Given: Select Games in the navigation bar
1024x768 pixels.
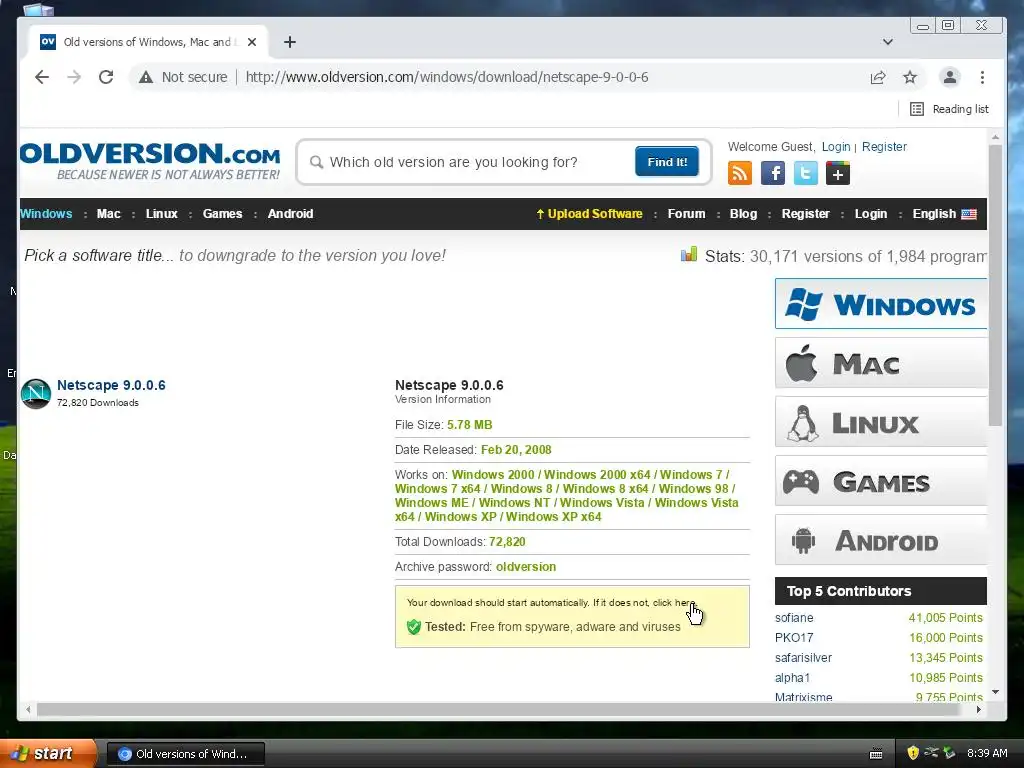Looking at the screenshot, I should 222,214.
